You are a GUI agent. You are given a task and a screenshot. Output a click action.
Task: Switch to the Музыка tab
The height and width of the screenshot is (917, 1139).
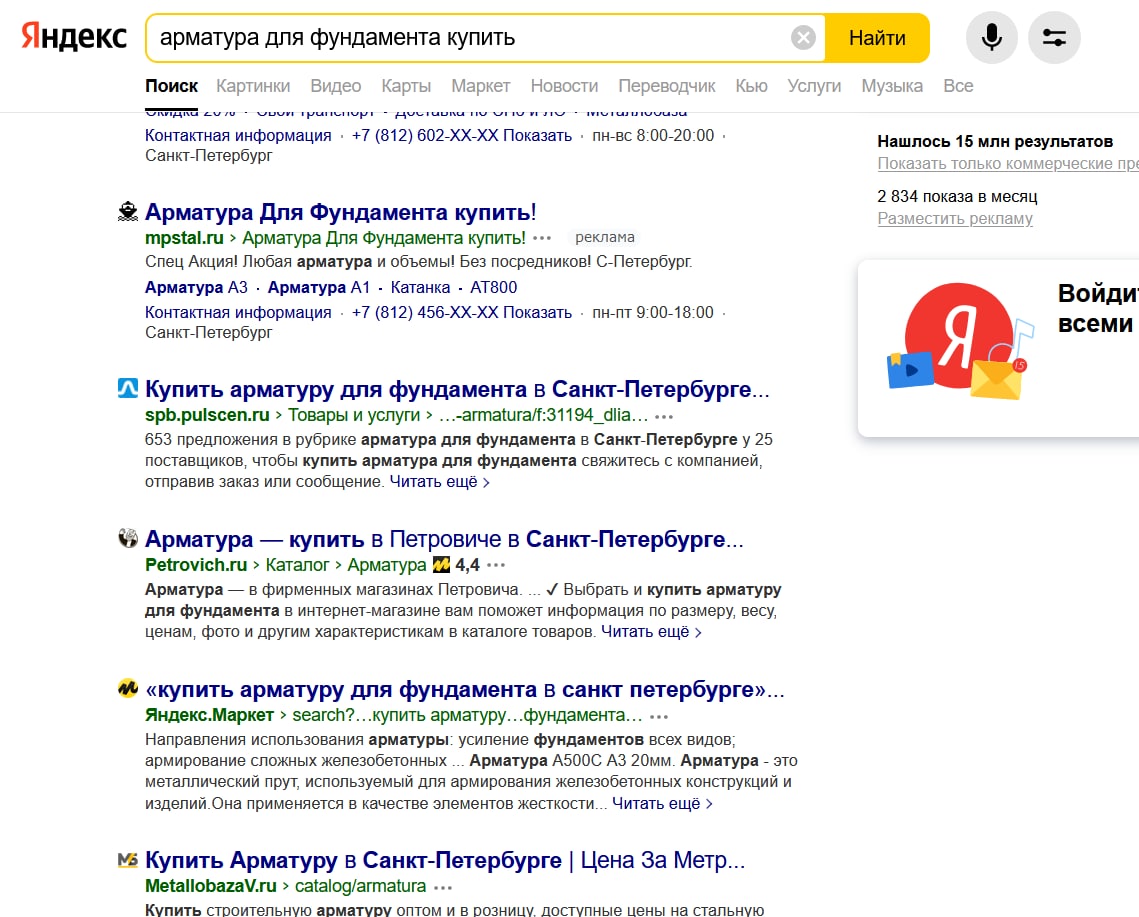tap(892, 86)
